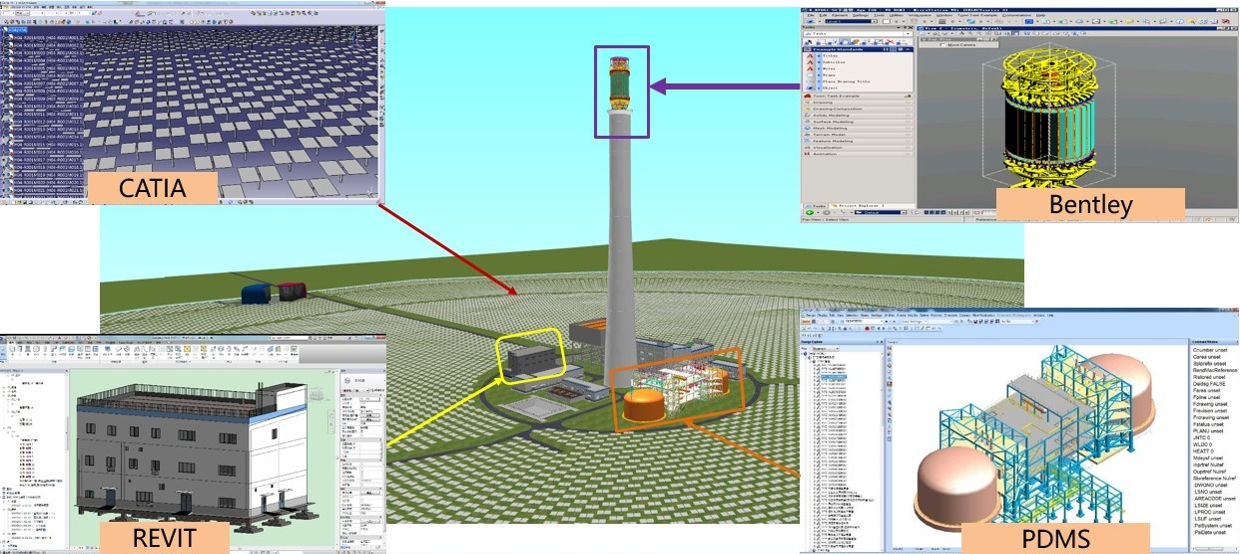The height and width of the screenshot is (554, 1240).
Task: Open Customization menu in Bentley
Action: point(1015,15)
